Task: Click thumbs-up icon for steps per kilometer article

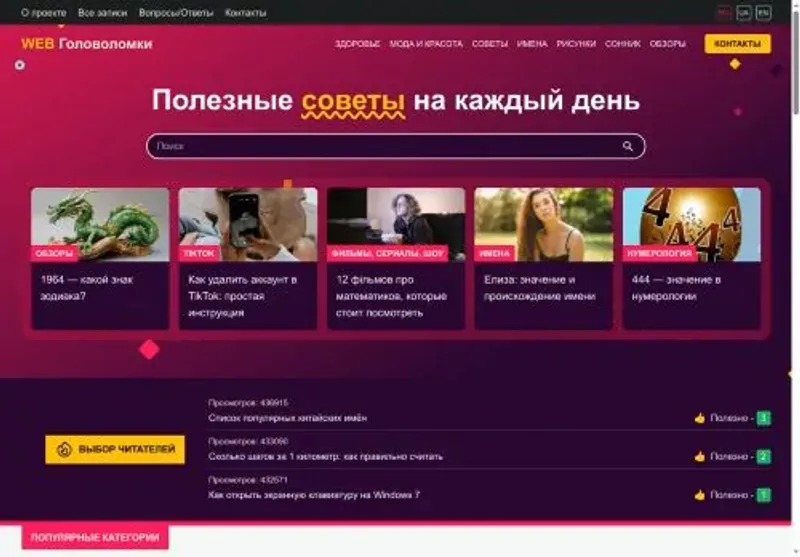Action: tap(699, 457)
